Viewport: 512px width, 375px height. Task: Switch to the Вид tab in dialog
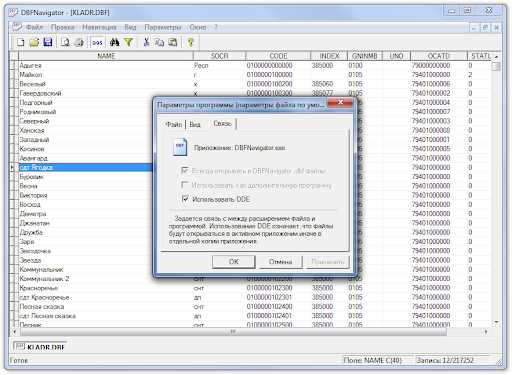coord(195,125)
